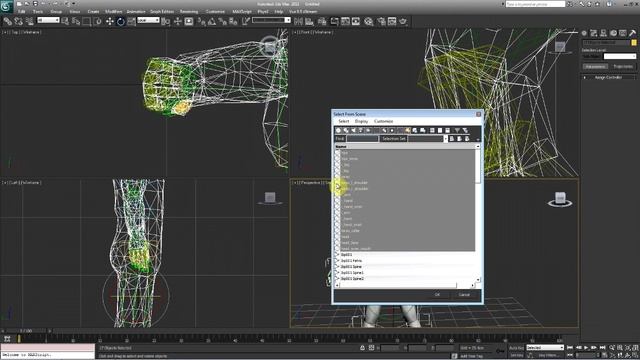Screen dimensions: 640x360
Task: Click Select None icon in Select From Scene
Action: pos(440,131)
